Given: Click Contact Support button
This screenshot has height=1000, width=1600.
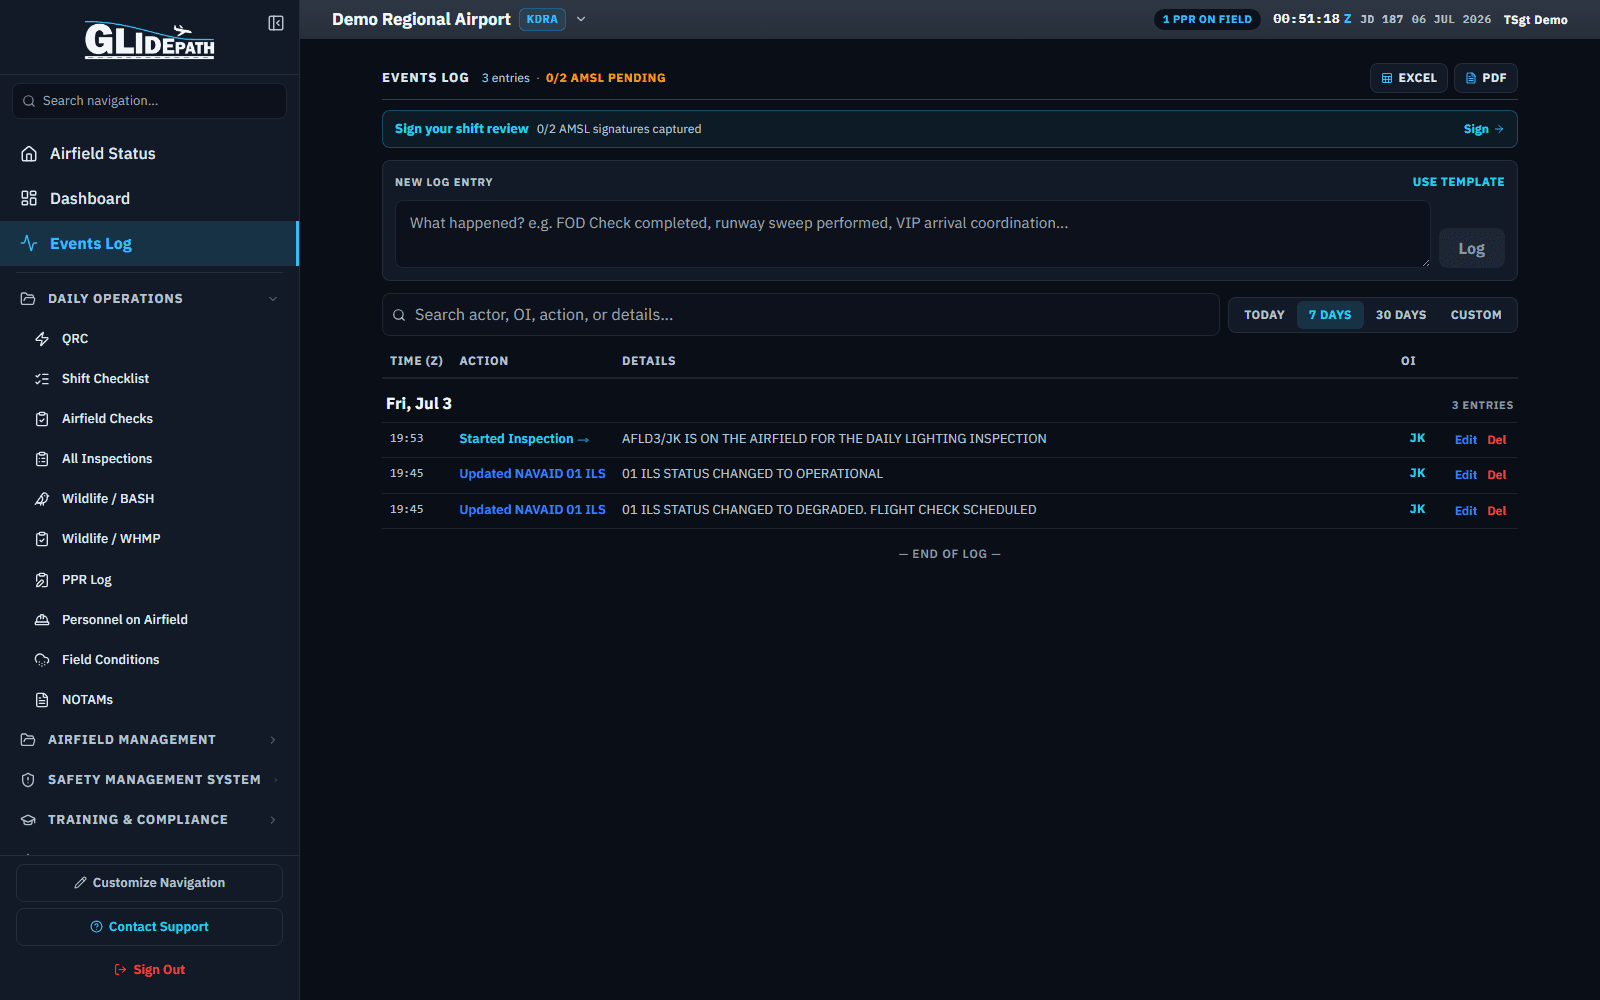Looking at the screenshot, I should coord(149,927).
